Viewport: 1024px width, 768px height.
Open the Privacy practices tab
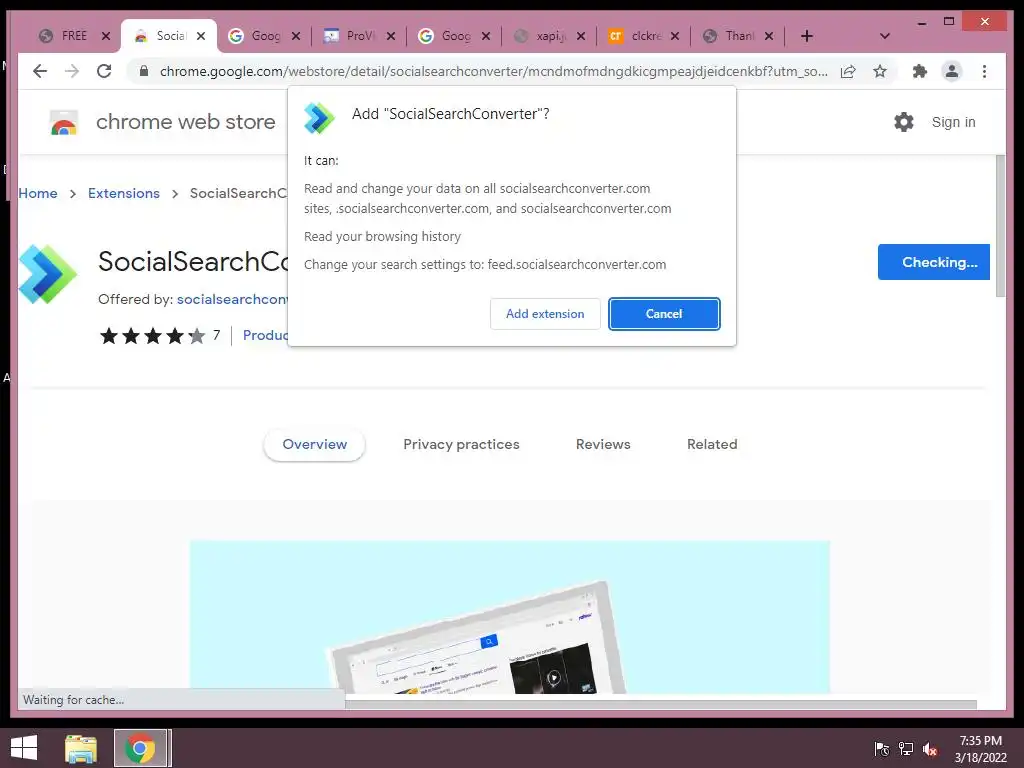tap(461, 445)
